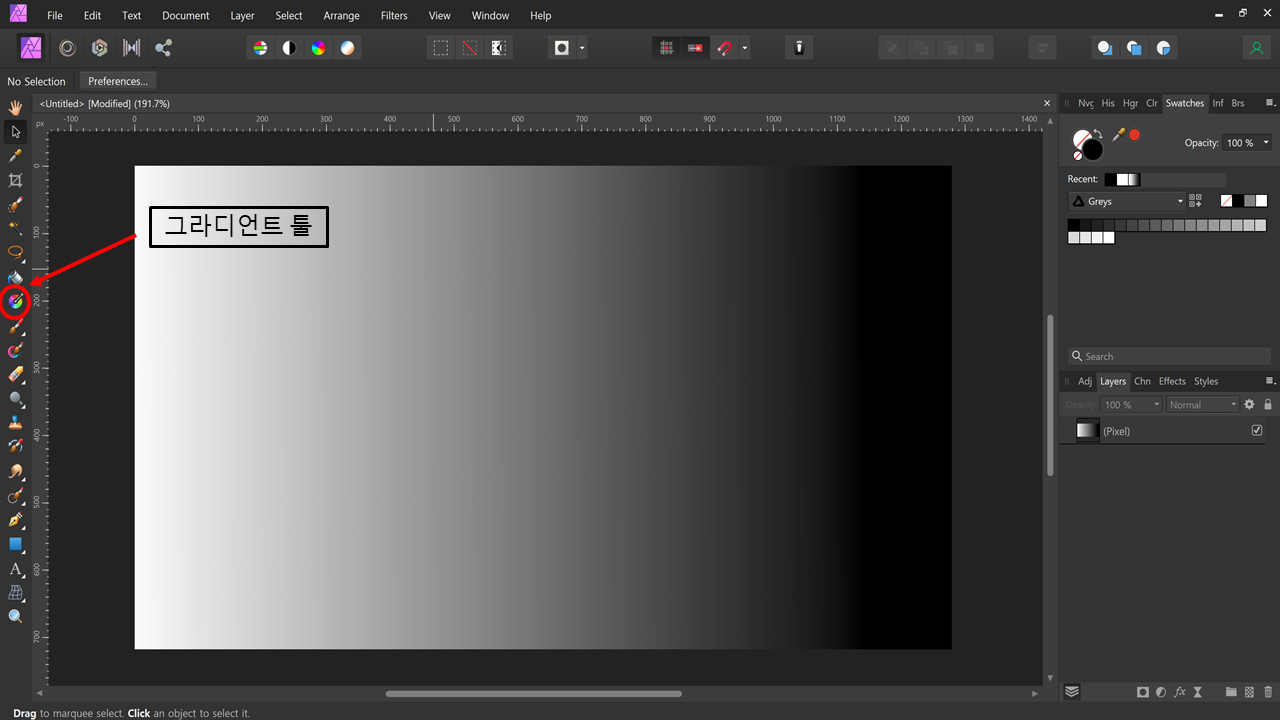
Task: Select the Blur Brush tool
Action: [15, 471]
